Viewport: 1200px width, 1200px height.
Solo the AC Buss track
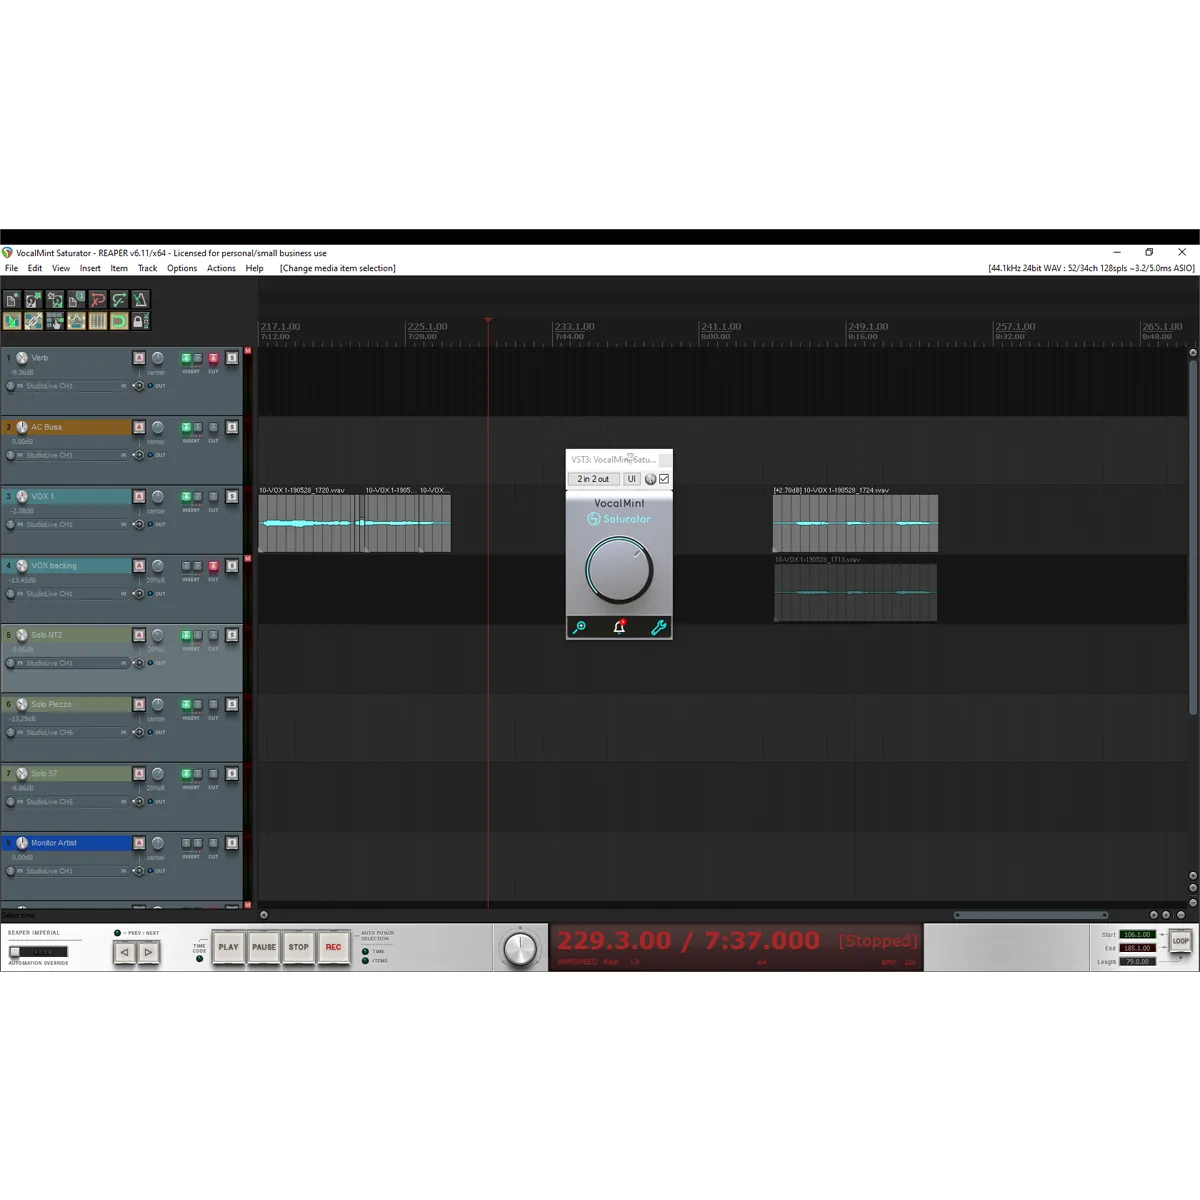pyautogui.click(x=232, y=427)
